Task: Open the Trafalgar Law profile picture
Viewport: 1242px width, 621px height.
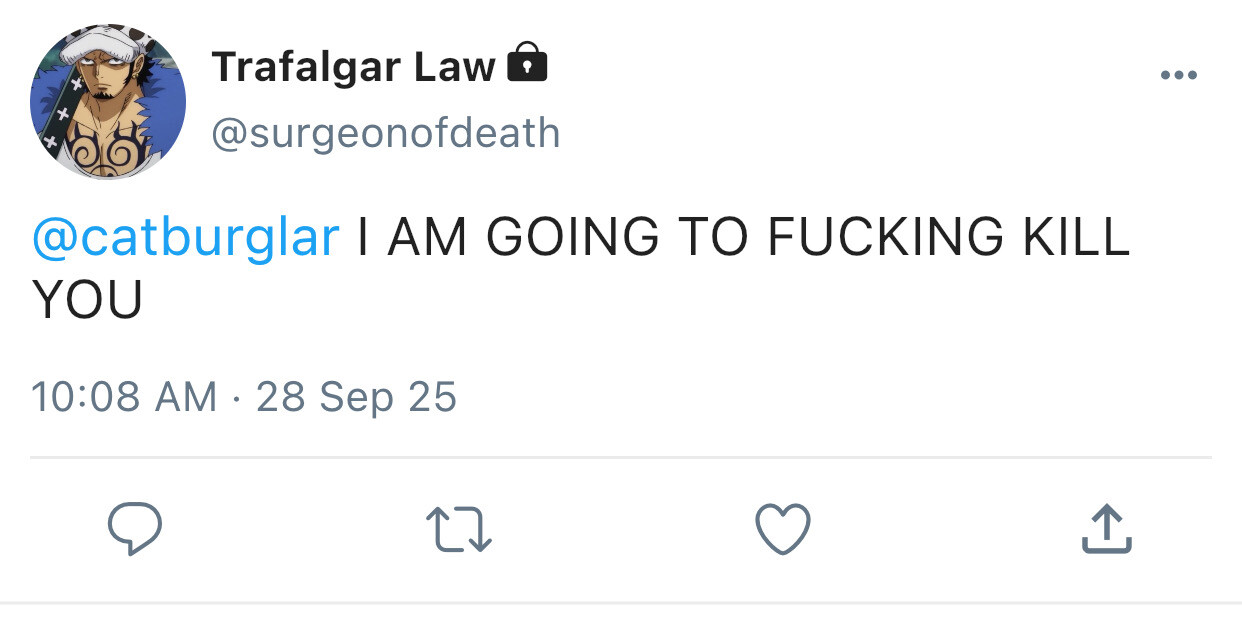Action: [x=108, y=102]
